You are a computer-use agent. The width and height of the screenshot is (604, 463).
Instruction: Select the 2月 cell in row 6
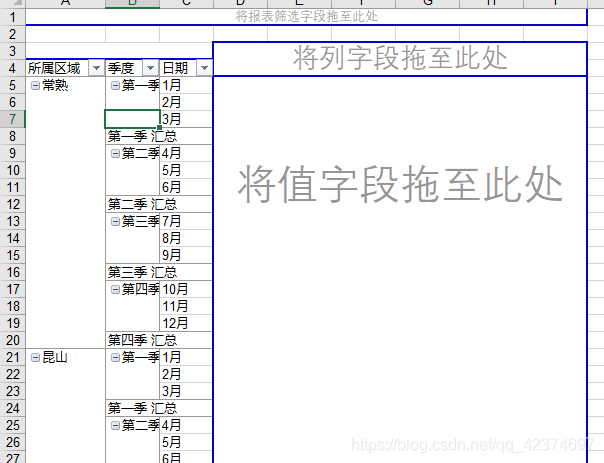tap(186, 102)
